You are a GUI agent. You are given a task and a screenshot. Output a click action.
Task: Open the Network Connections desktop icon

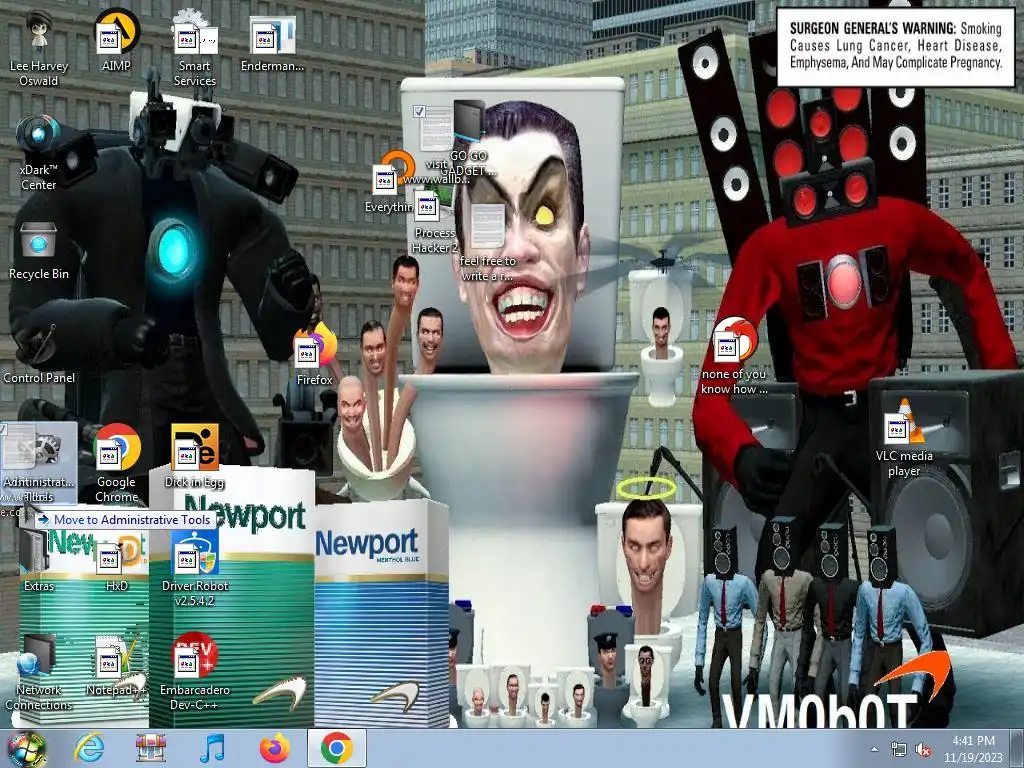[x=39, y=673]
